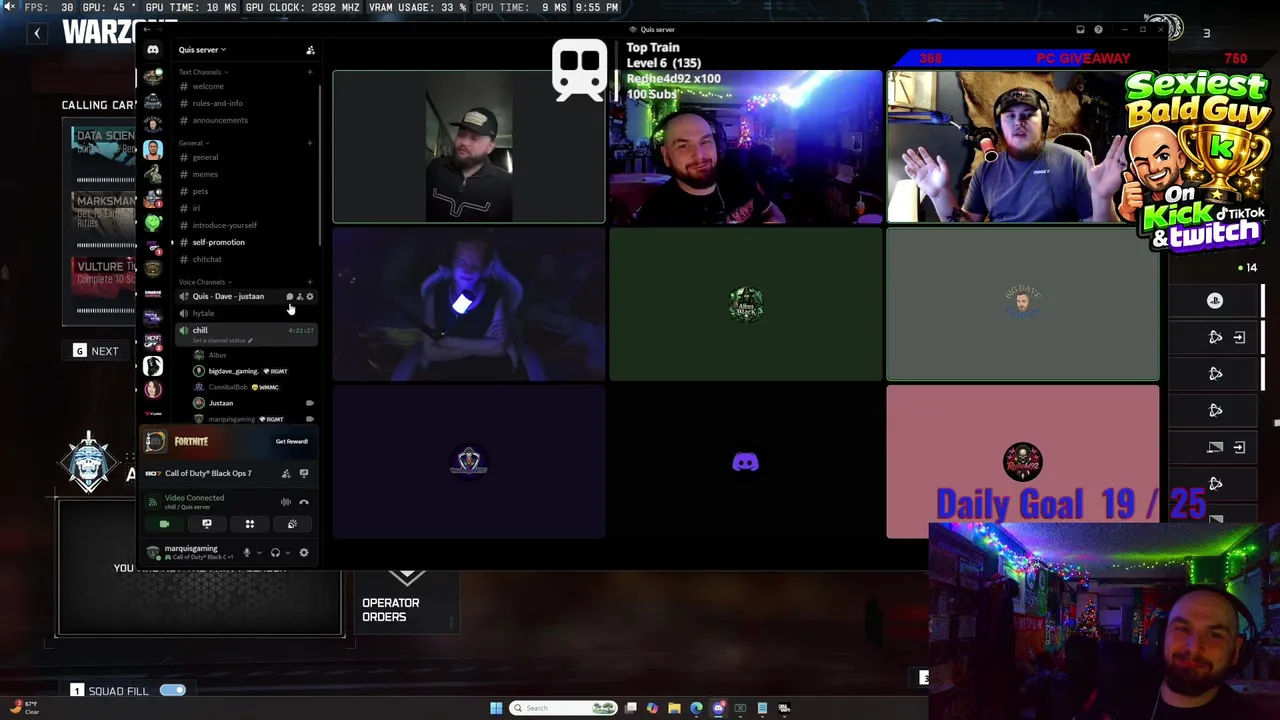Focus the Discord logo participant tile
The width and height of the screenshot is (1280, 720).
click(x=746, y=462)
